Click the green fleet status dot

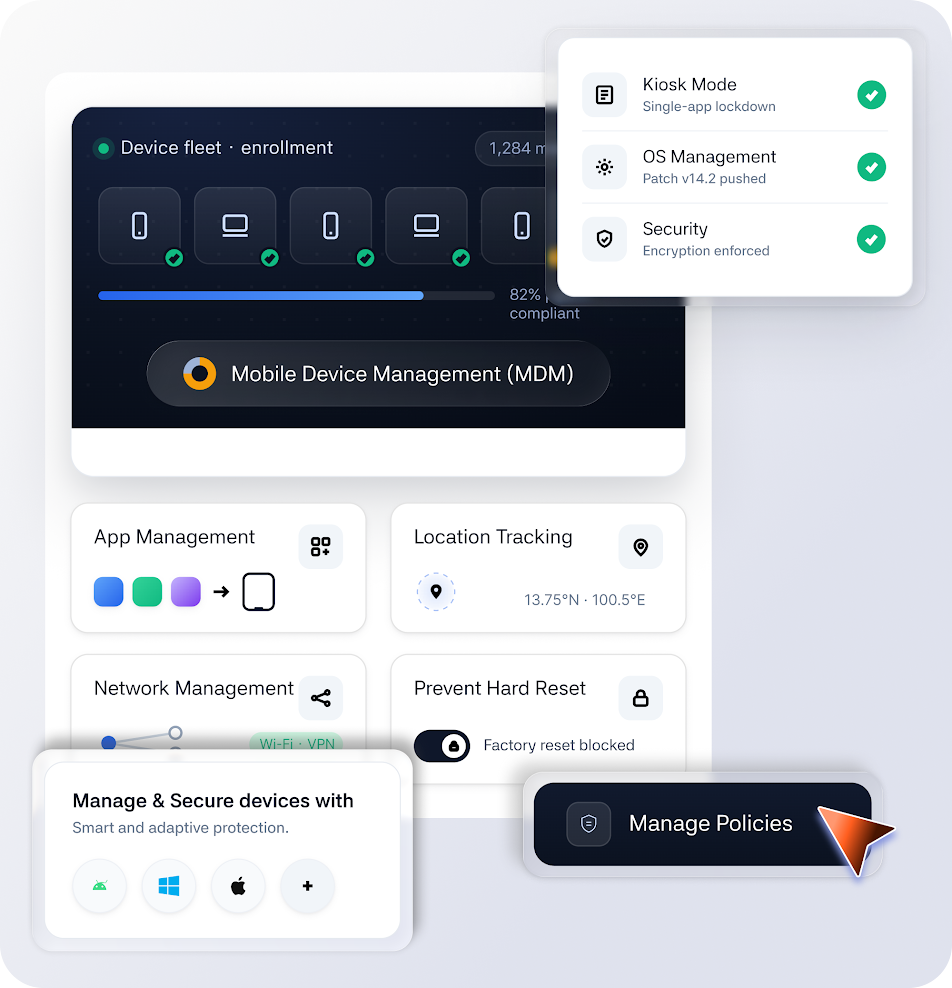coord(103,148)
